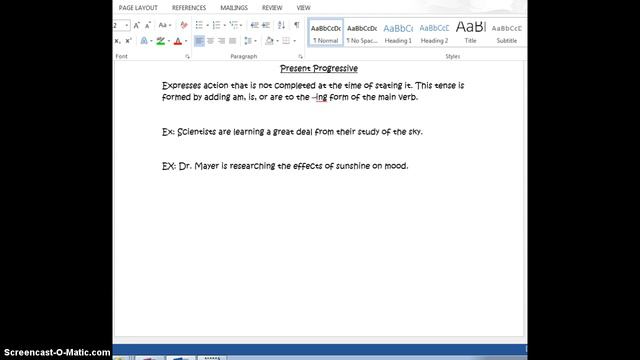
Task: Apply the Heading 1 style
Action: [398, 33]
